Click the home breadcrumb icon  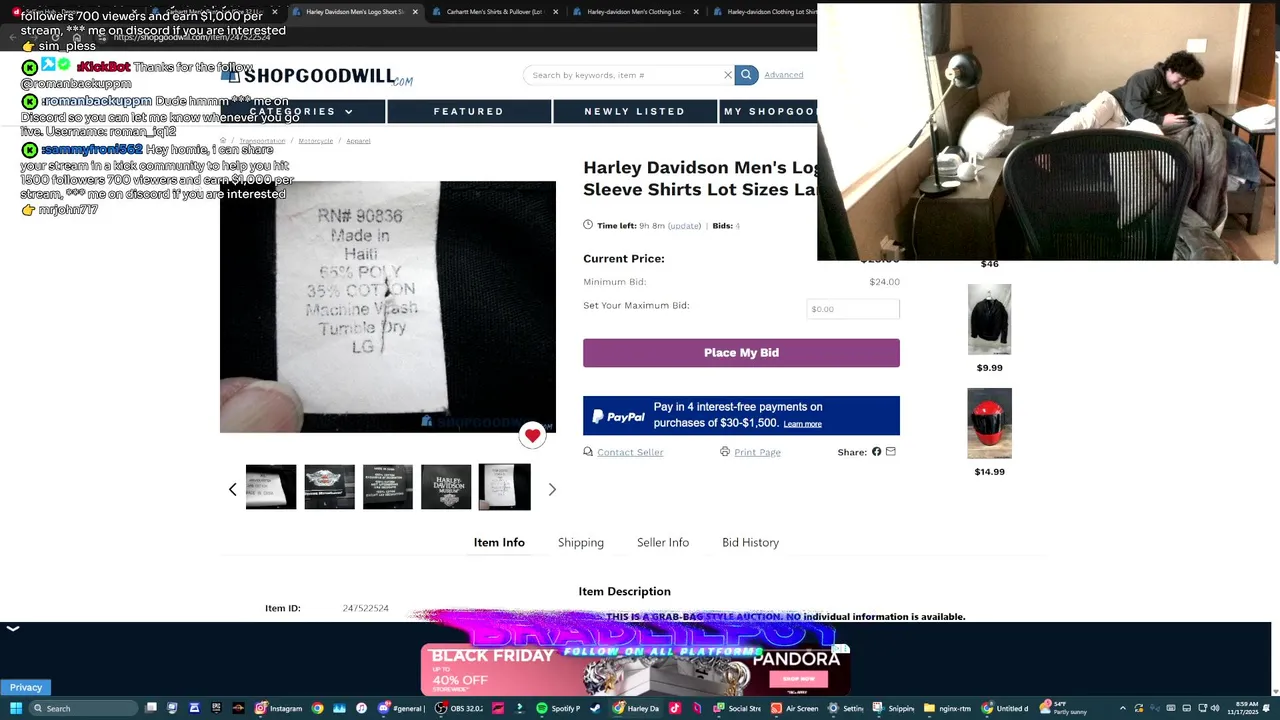pos(223,141)
